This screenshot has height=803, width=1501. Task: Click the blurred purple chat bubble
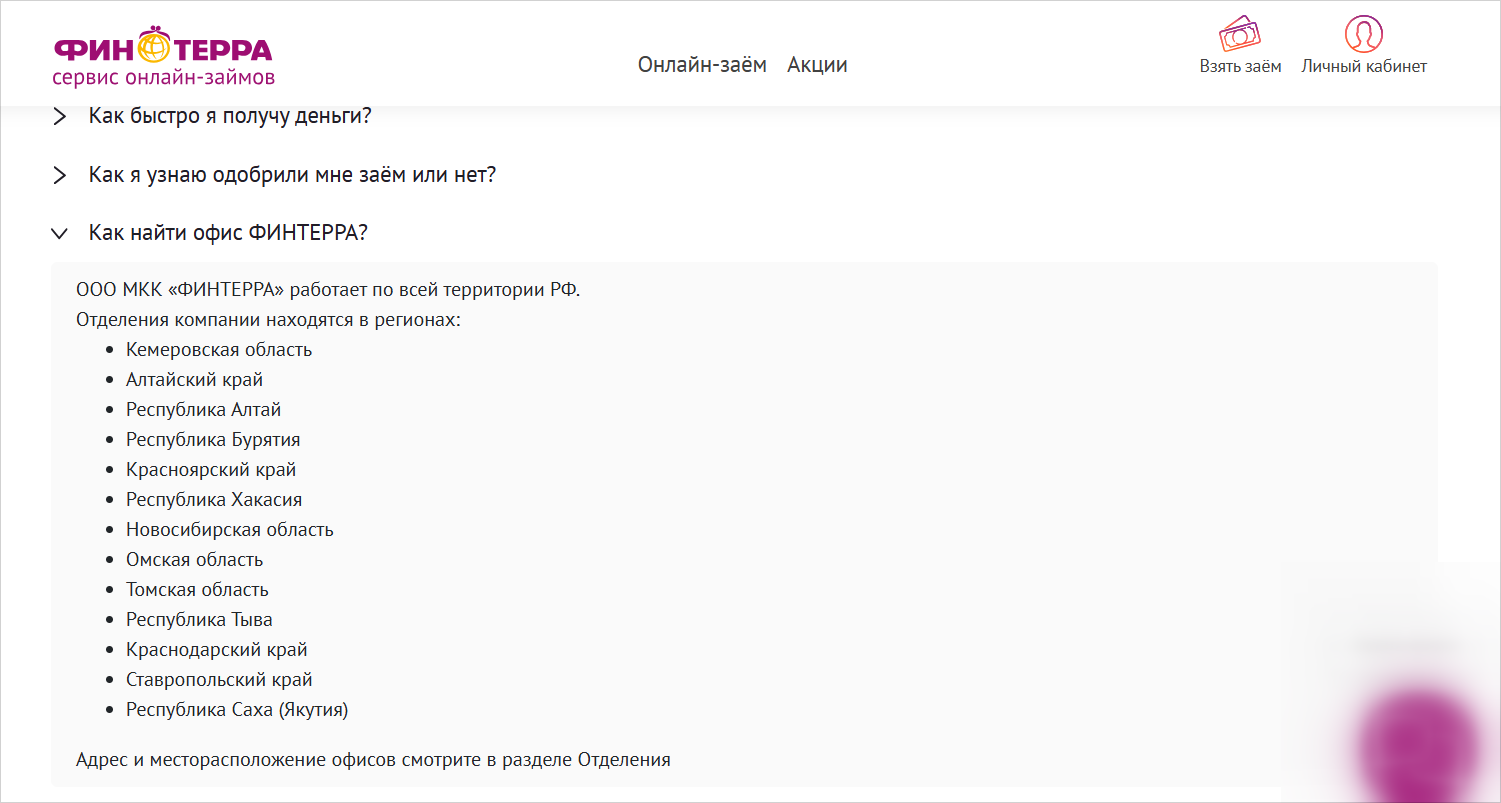[1420, 742]
